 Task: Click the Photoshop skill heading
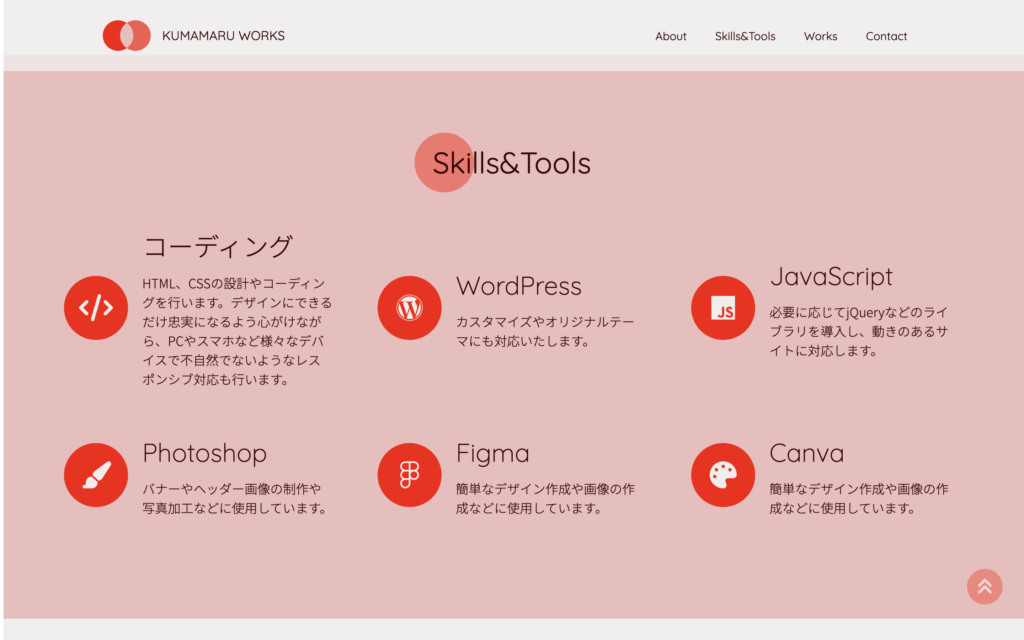(x=204, y=453)
